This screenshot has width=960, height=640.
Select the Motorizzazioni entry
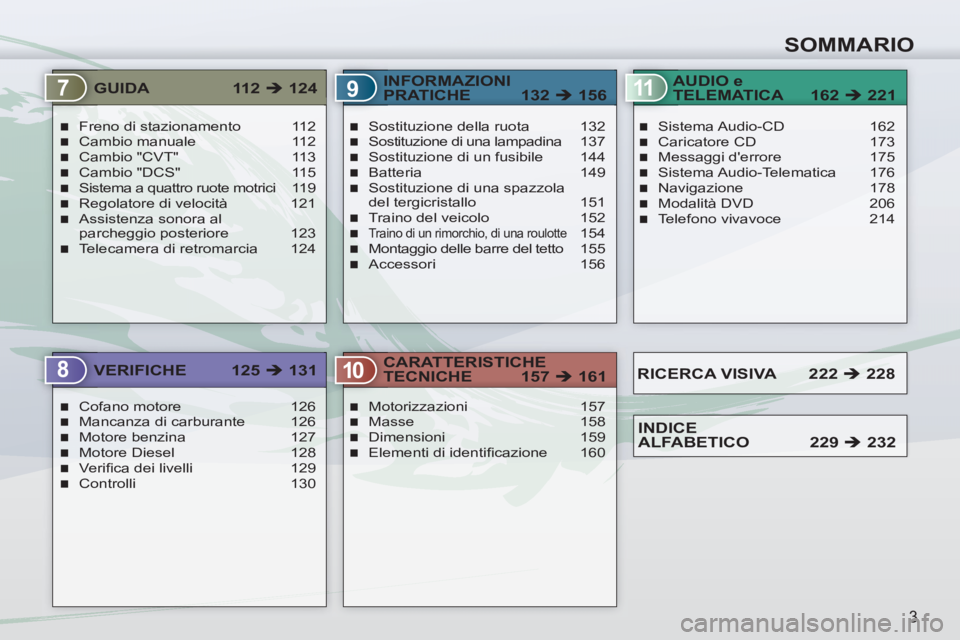coord(417,407)
